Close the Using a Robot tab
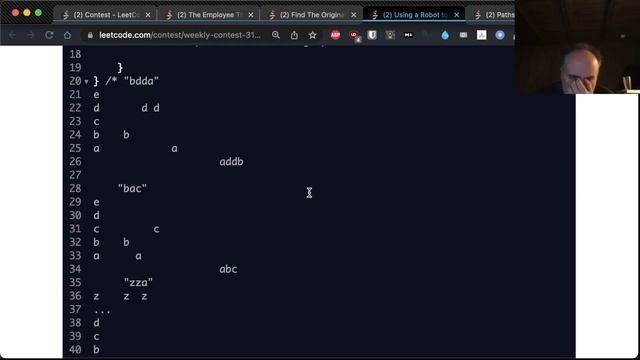Image resolution: width=640 pixels, height=360 pixels. click(x=456, y=15)
